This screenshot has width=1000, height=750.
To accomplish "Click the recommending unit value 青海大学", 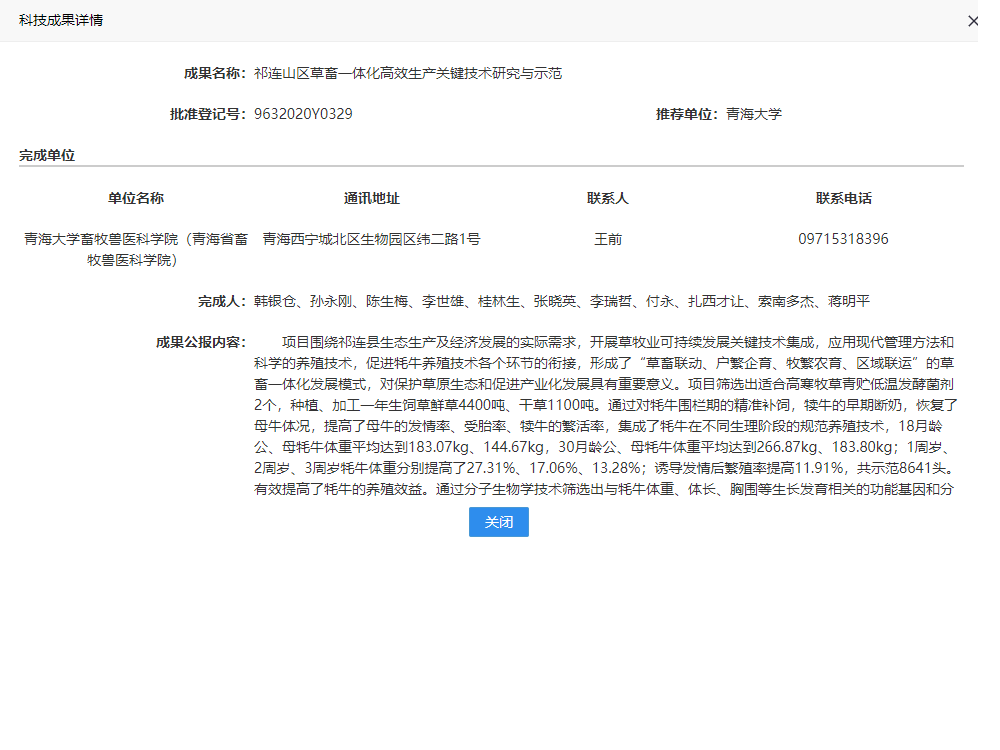I will (754, 114).
